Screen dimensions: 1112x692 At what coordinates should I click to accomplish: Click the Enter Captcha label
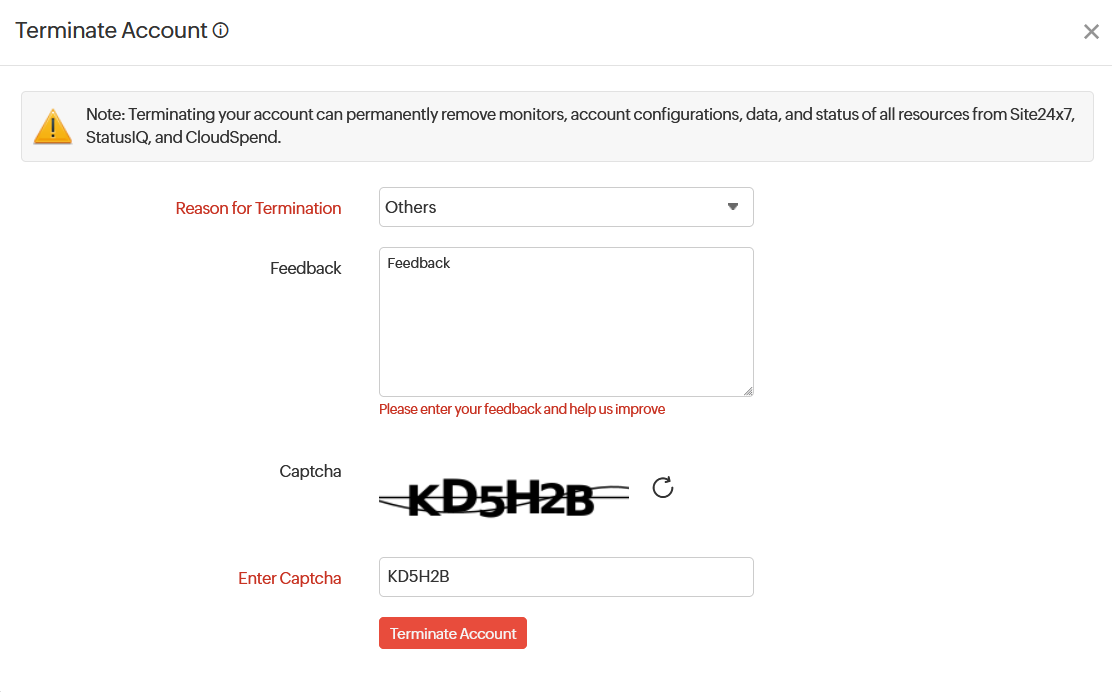(289, 578)
